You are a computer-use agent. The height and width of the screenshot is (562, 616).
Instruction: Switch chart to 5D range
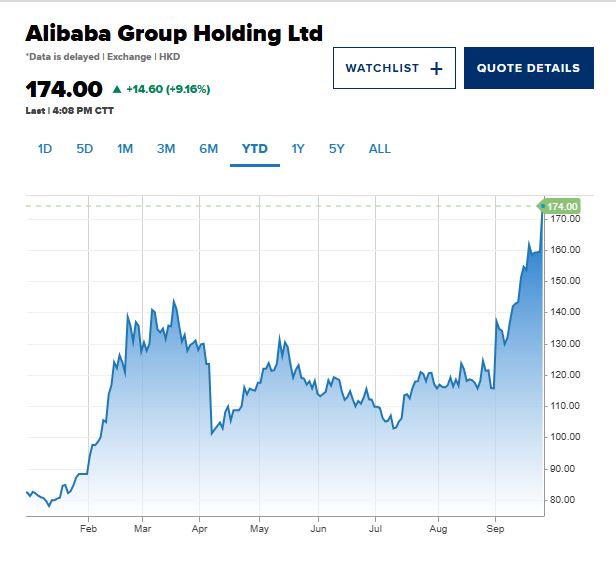pos(85,149)
